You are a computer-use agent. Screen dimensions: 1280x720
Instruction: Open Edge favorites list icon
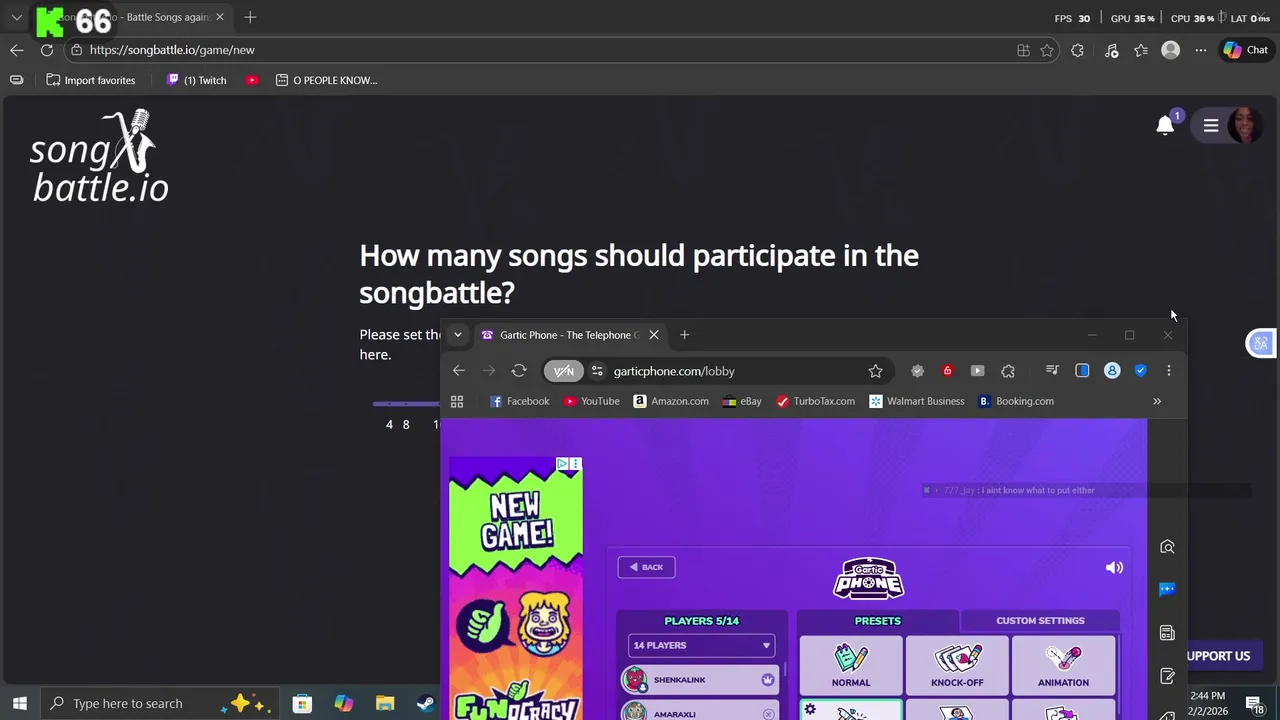click(x=1141, y=50)
